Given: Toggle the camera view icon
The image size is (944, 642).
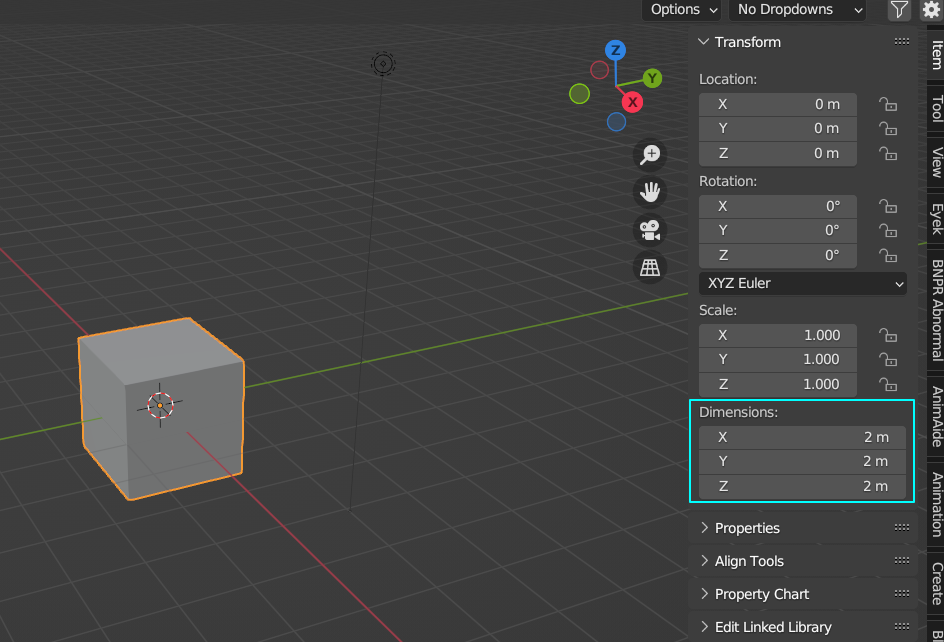Looking at the screenshot, I should (x=650, y=230).
